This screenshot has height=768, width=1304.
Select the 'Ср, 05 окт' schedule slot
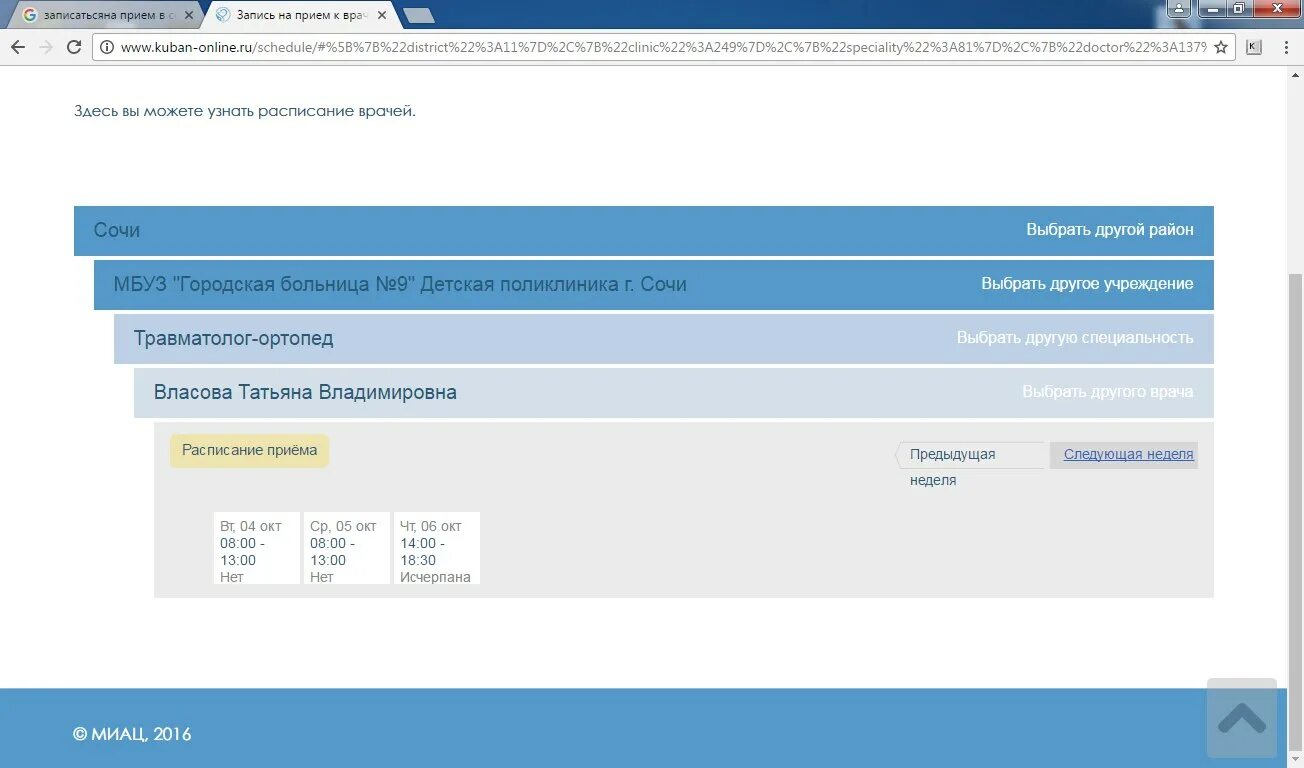[346, 549]
